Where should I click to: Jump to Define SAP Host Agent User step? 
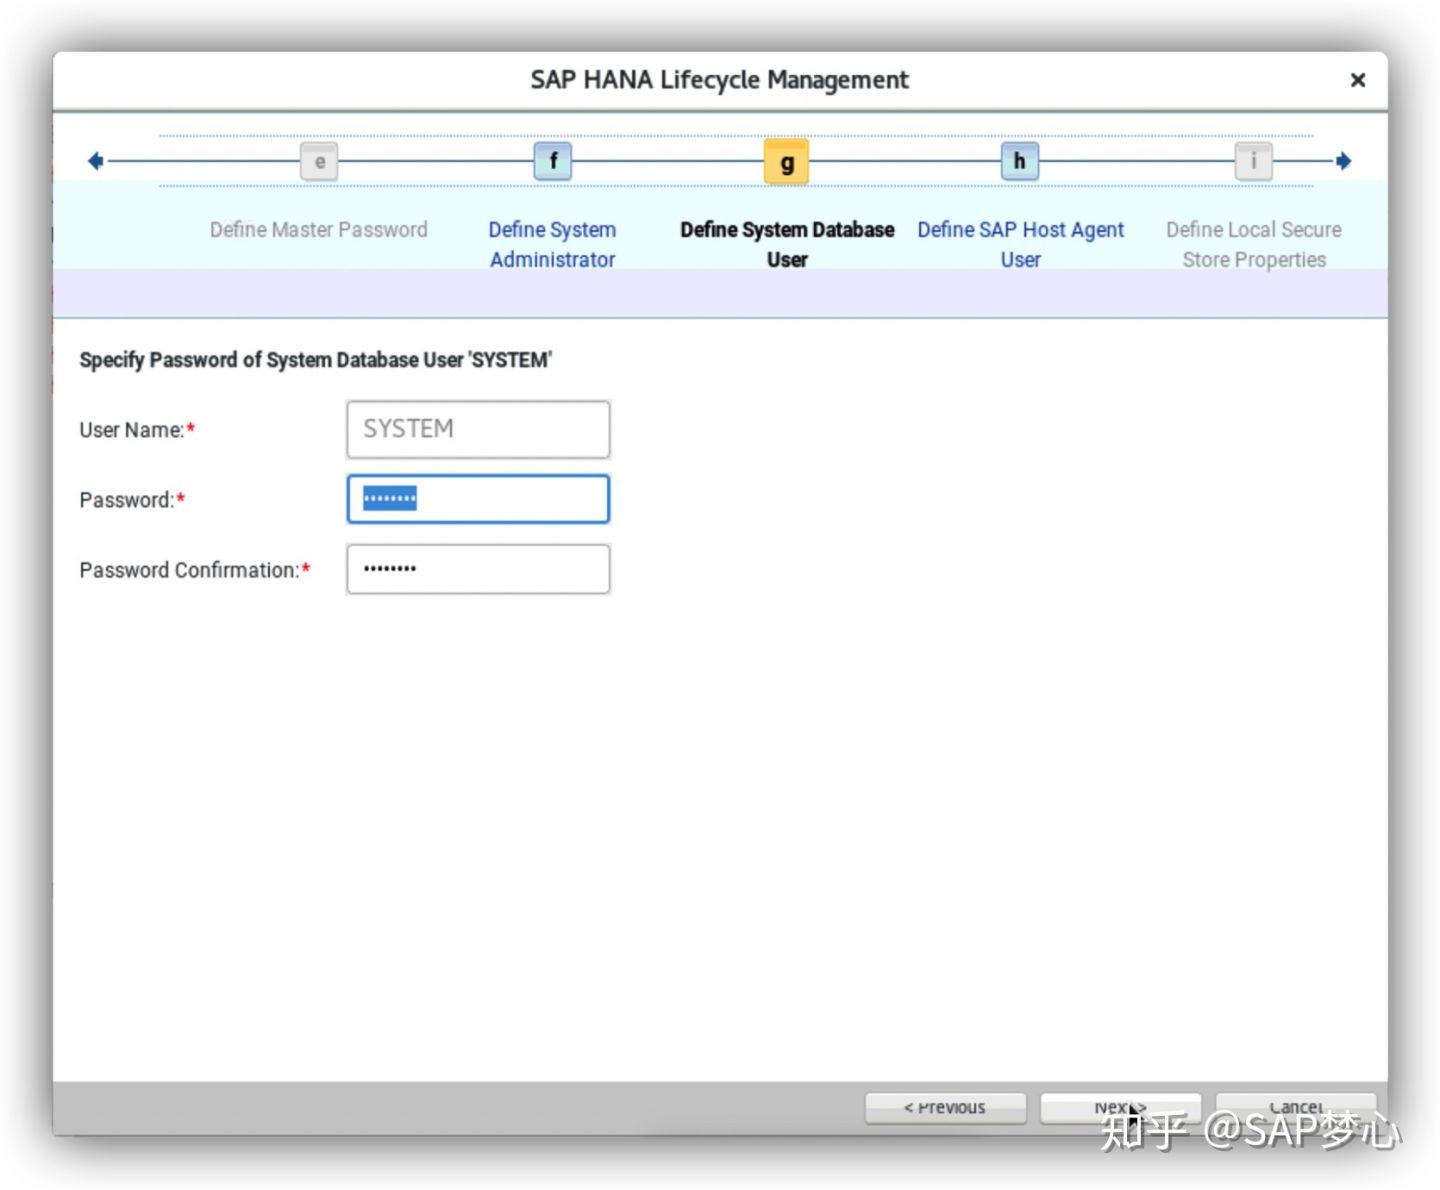pyautogui.click(x=1021, y=244)
